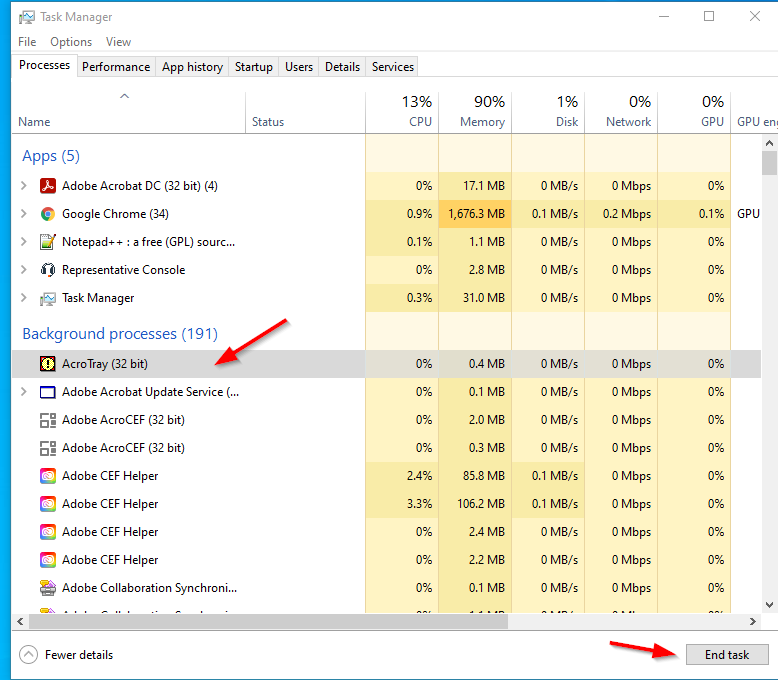Click the Notepad++ process icon
The width and height of the screenshot is (778, 680).
(47, 242)
